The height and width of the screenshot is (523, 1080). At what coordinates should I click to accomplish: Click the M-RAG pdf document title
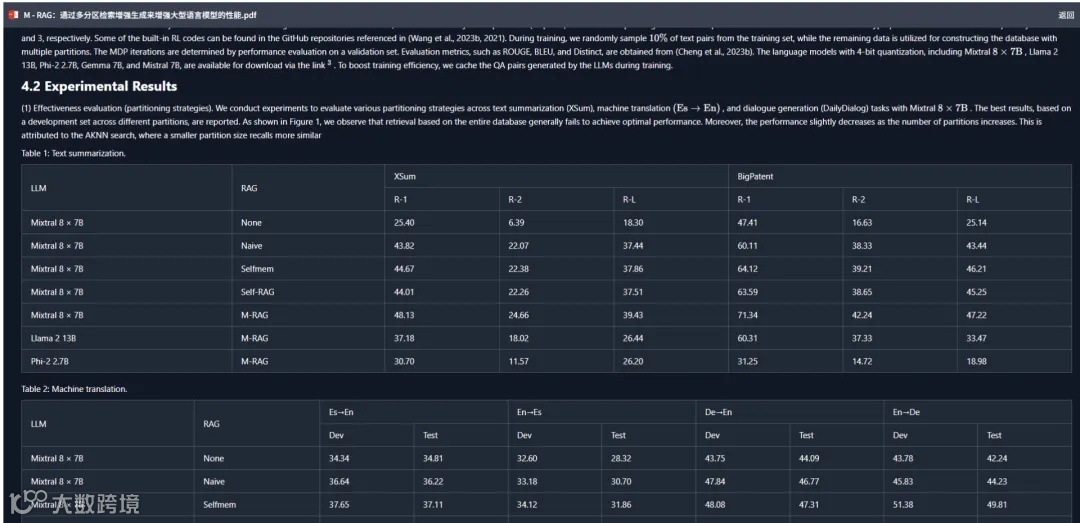coord(142,14)
